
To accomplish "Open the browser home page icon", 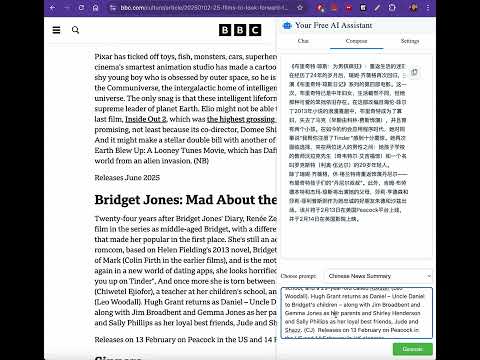I will pyautogui.click(x=95, y=8).
